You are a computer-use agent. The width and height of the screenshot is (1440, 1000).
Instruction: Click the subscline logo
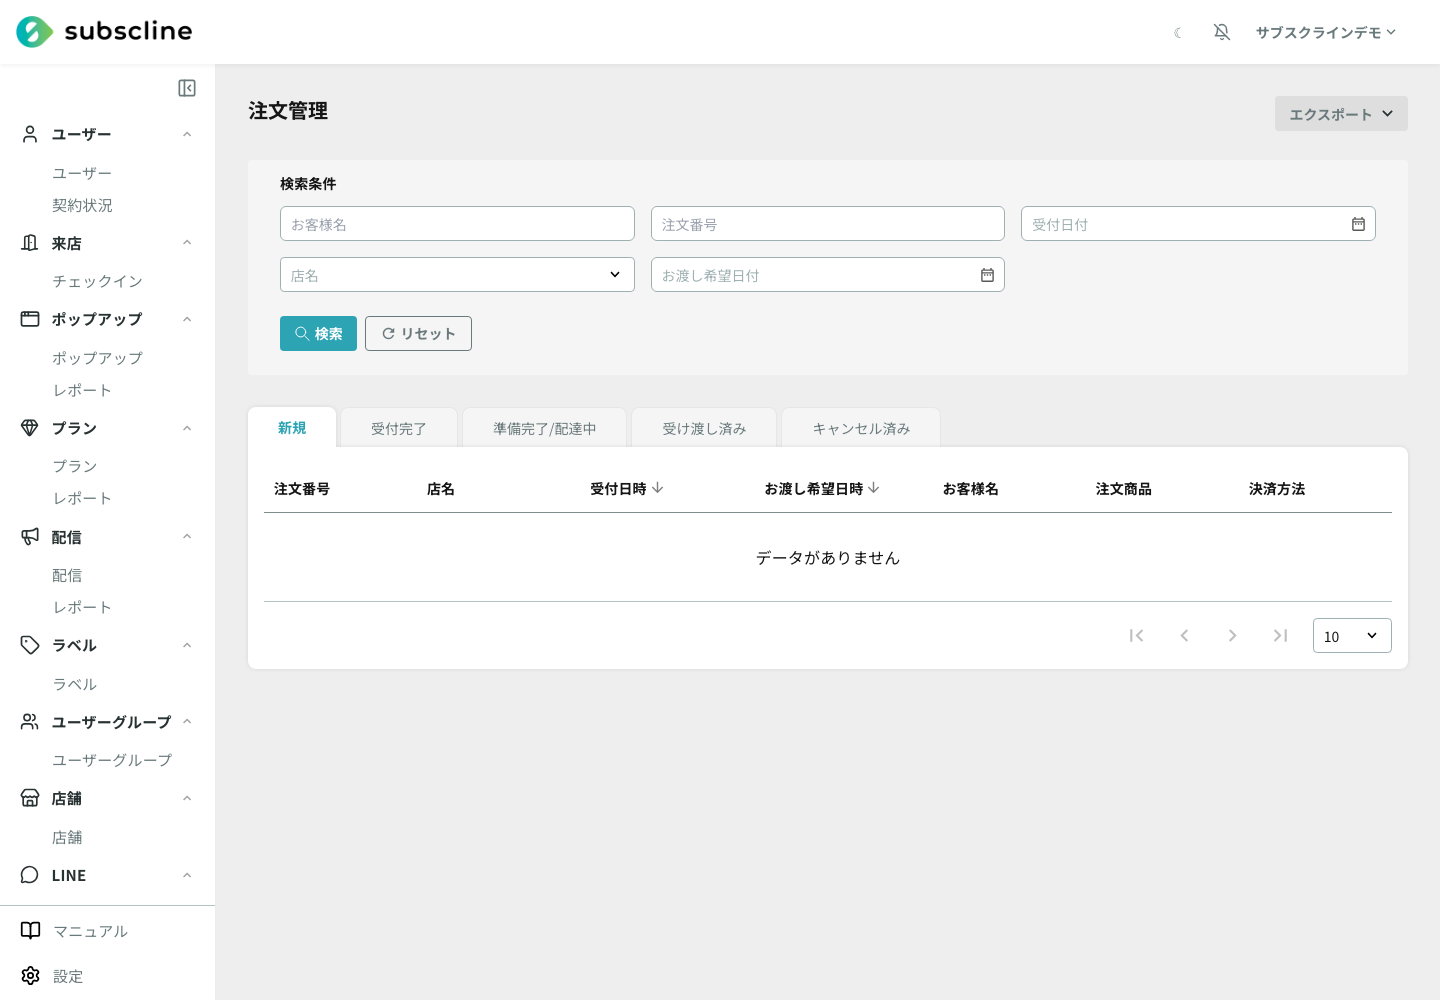coord(104,32)
